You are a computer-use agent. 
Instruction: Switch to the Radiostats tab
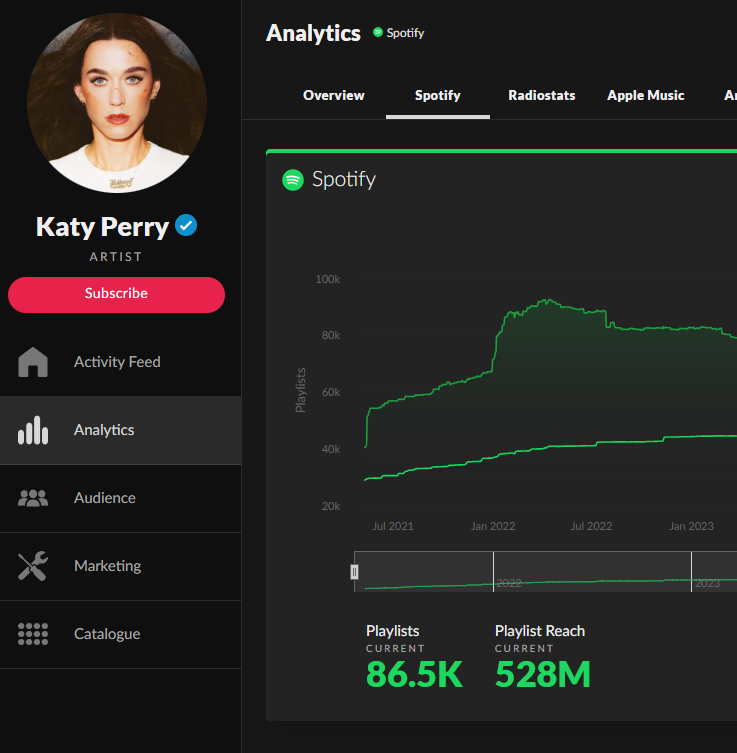pos(542,96)
